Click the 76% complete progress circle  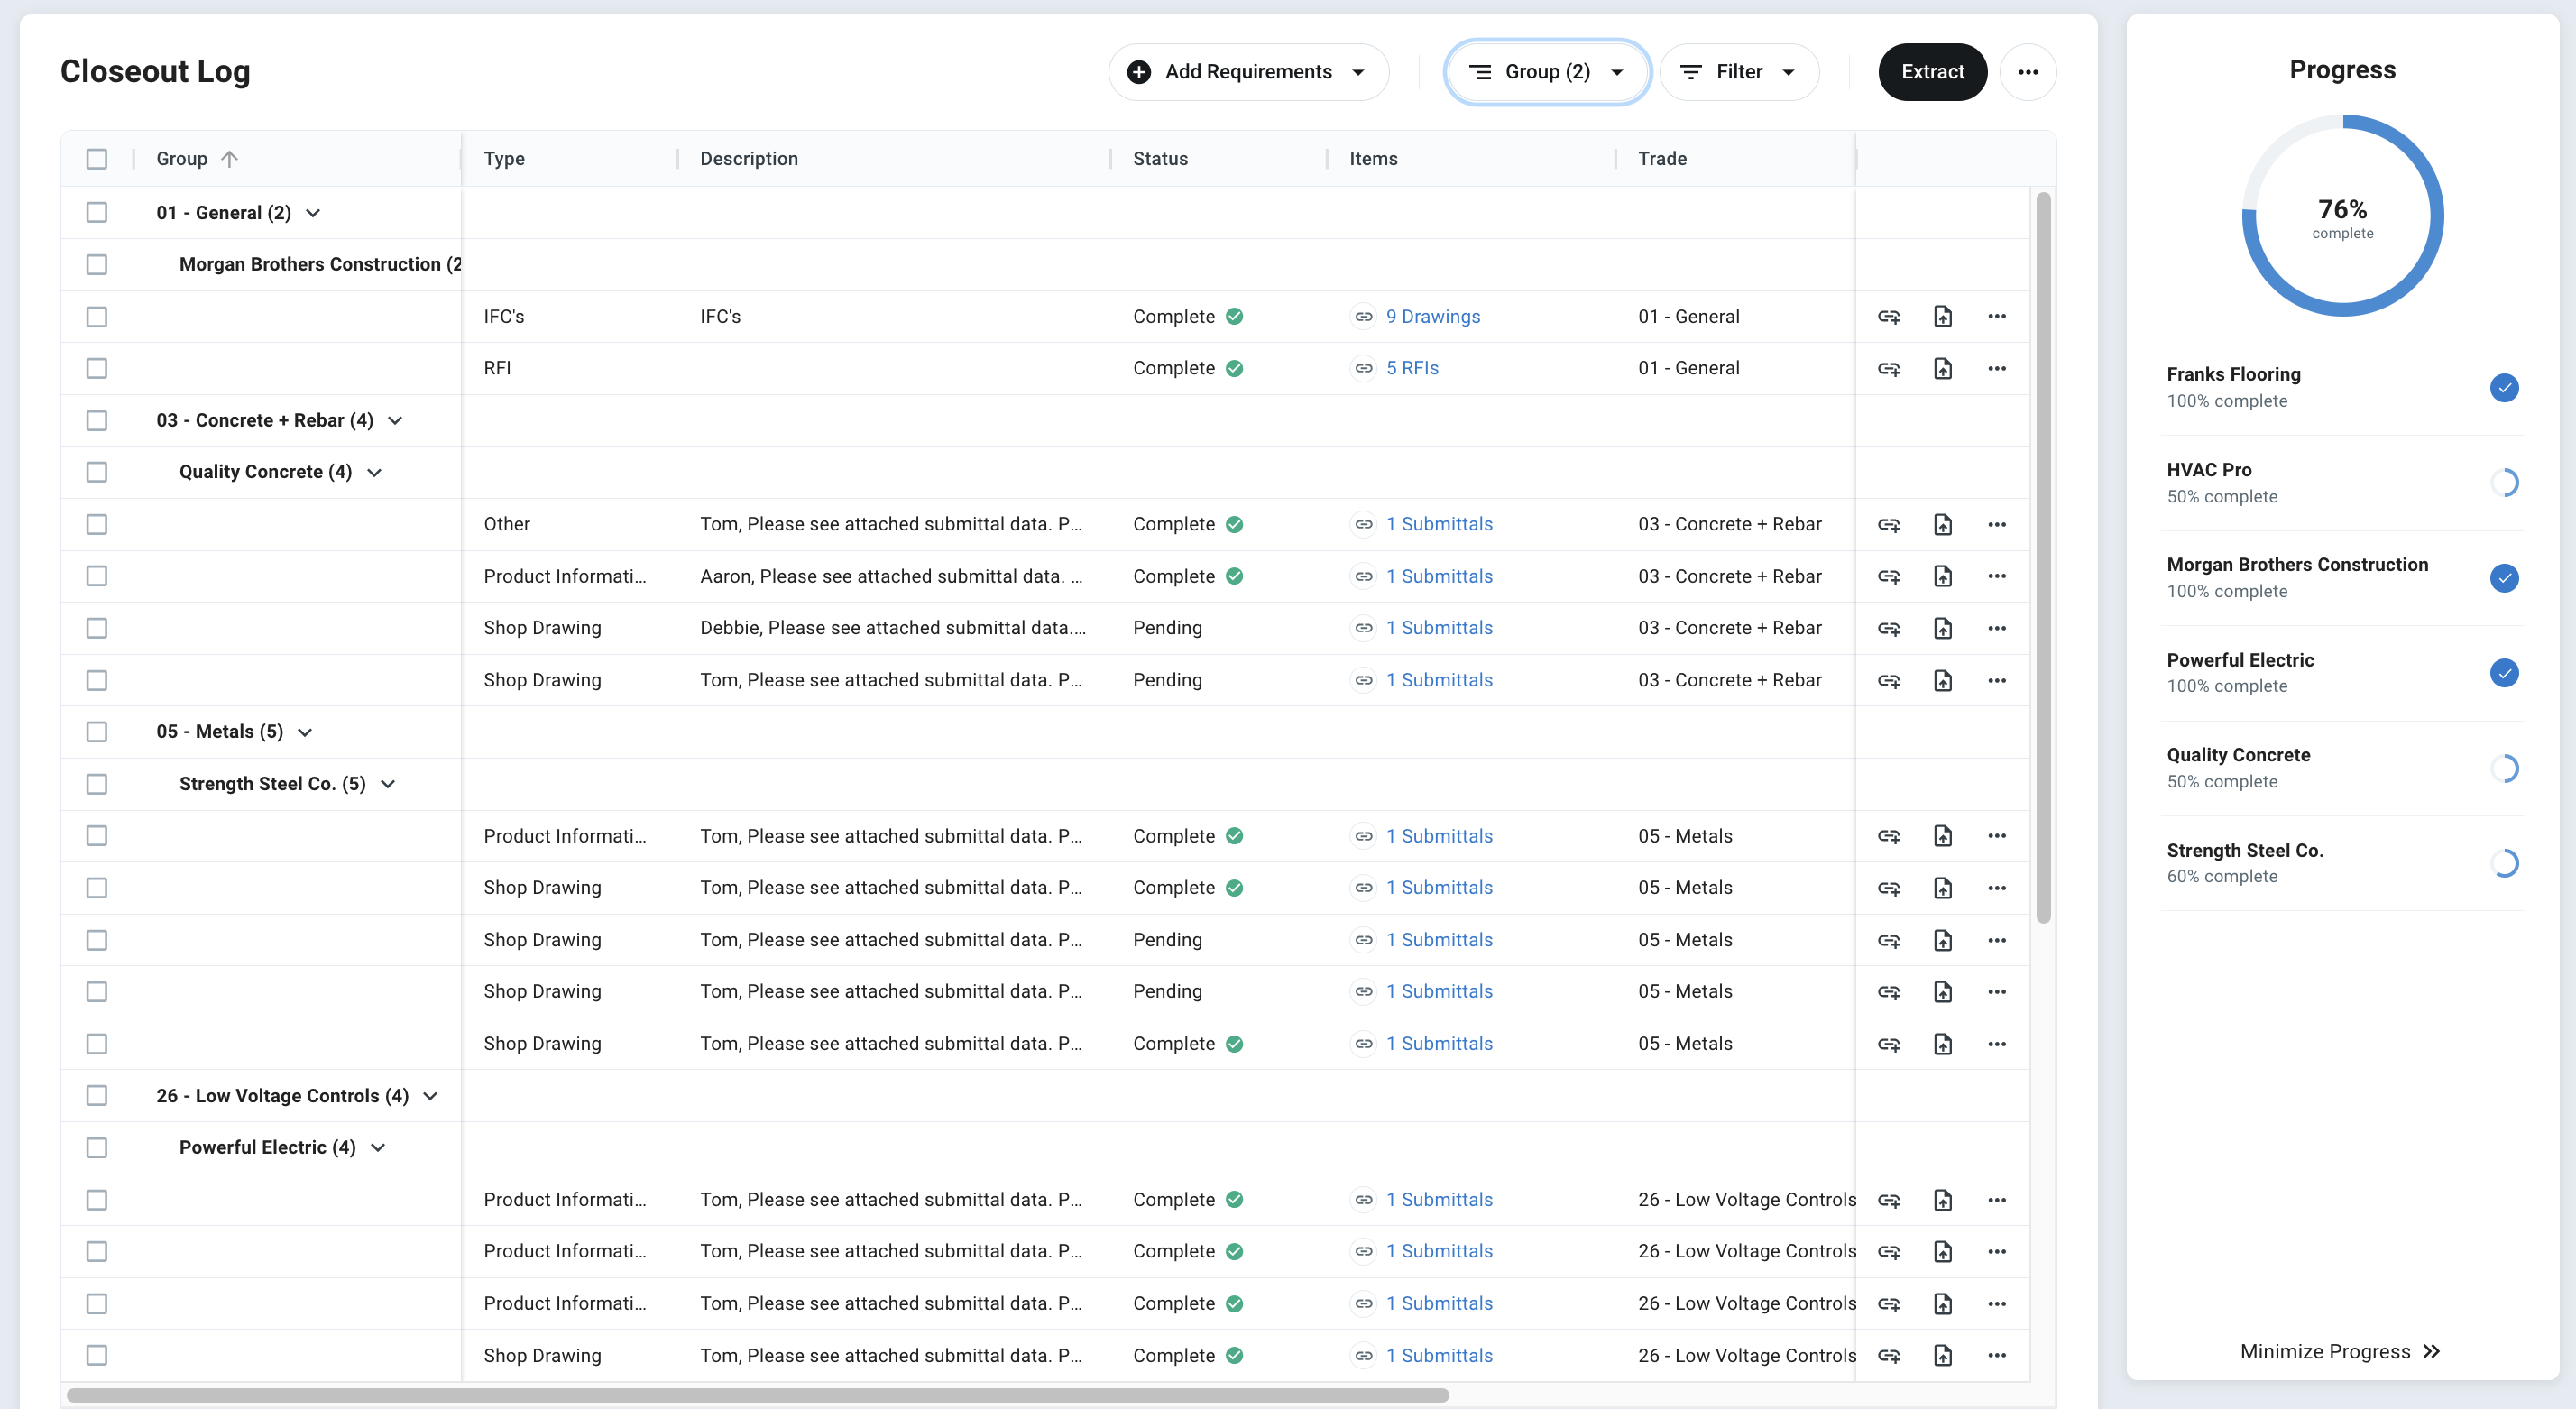(2342, 216)
